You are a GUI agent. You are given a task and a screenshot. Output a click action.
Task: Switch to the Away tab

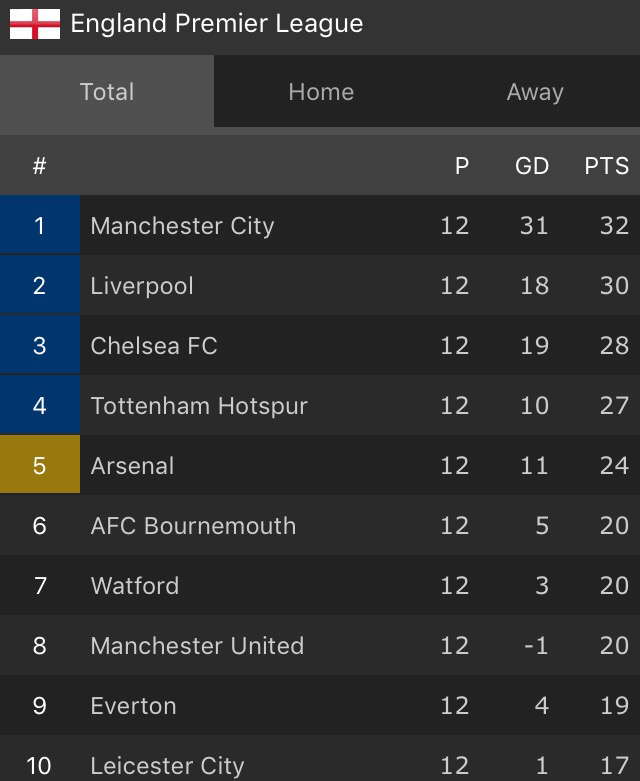coord(535,92)
